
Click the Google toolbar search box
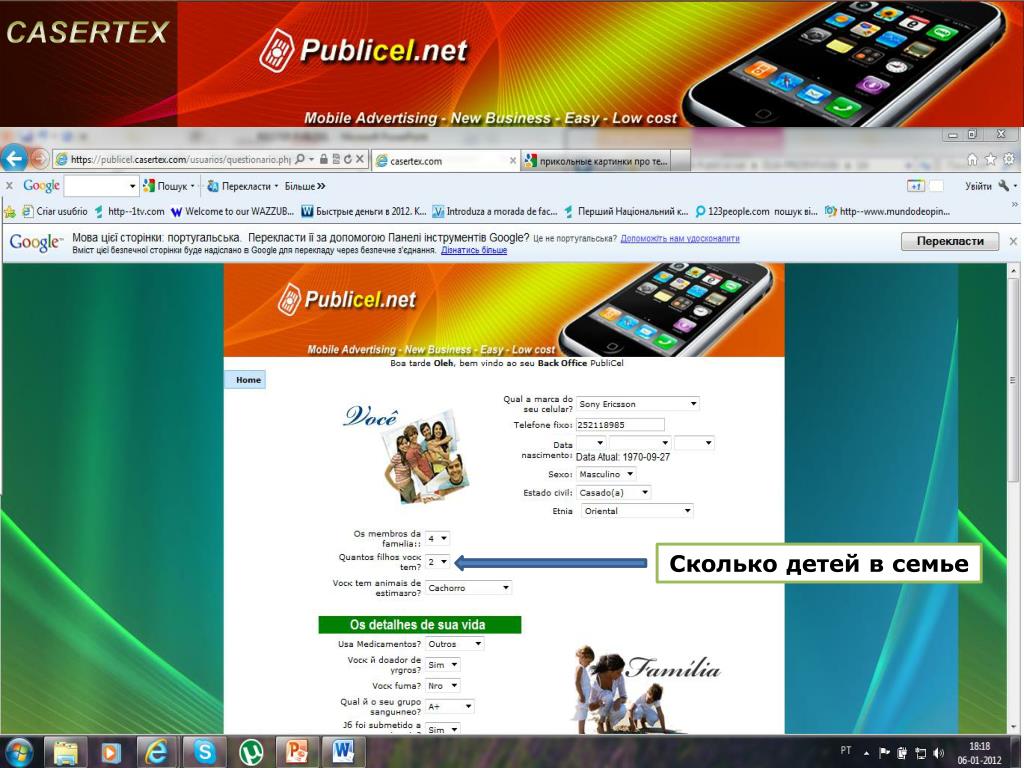click(x=101, y=186)
